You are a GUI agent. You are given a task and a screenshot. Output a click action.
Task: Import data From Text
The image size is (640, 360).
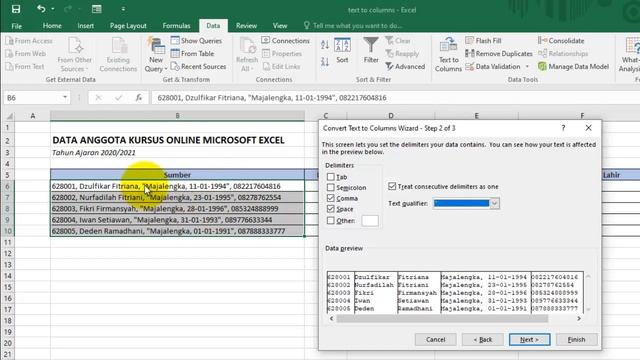pos(25,66)
